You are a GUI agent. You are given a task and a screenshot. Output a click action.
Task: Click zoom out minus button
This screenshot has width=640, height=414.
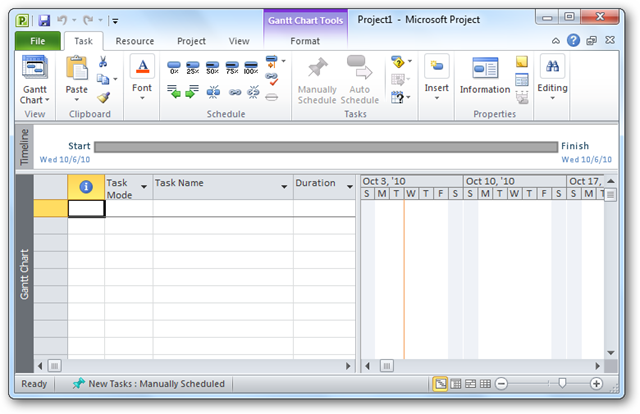click(x=501, y=384)
